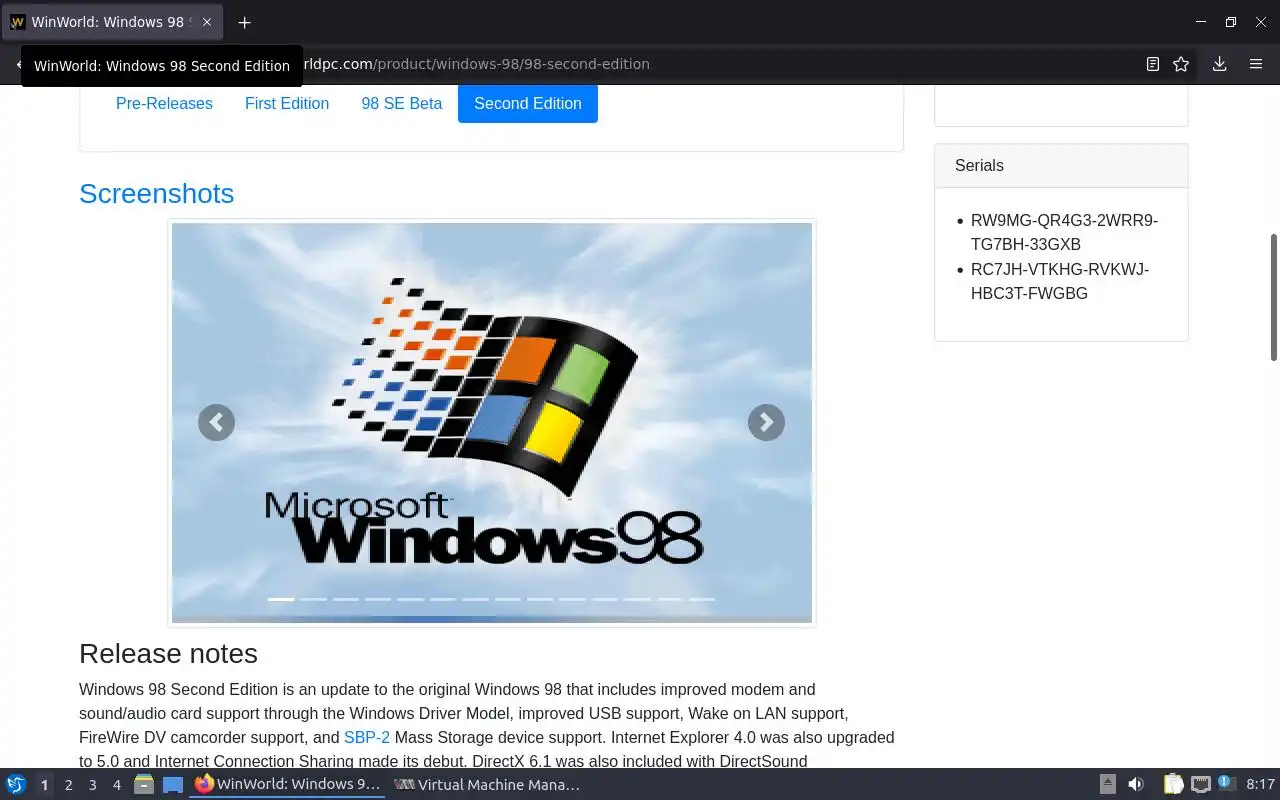Click the Windows 98 splash screenshot
The width and height of the screenshot is (1280, 800).
click(492, 422)
